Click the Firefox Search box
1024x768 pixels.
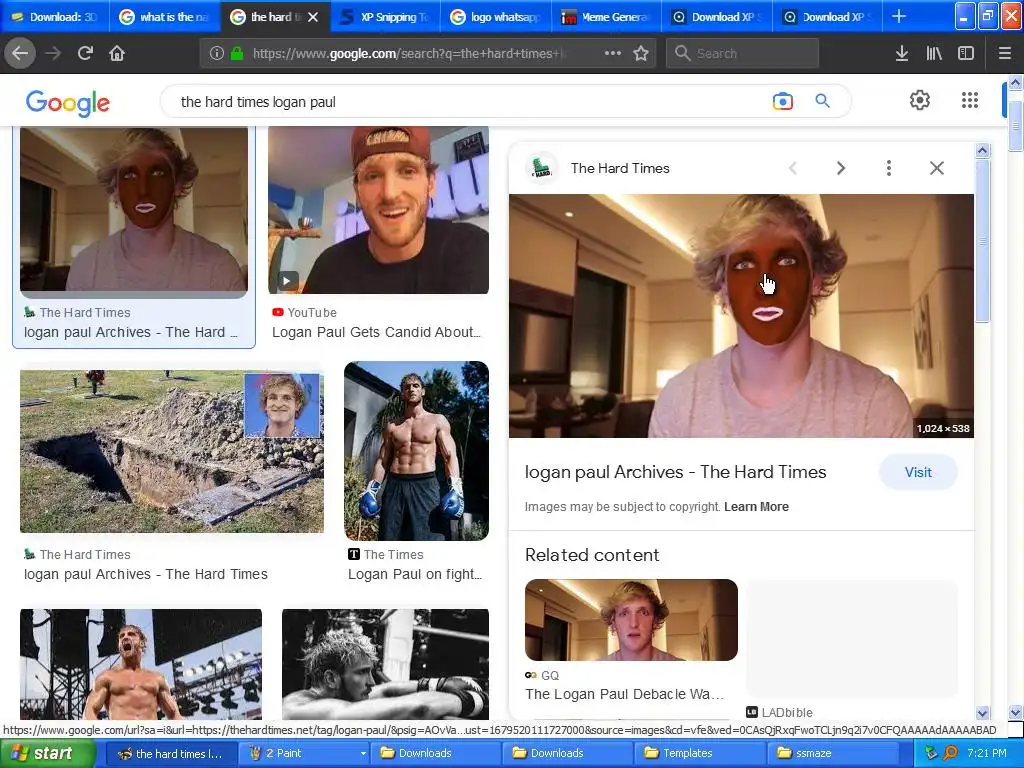(x=743, y=54)
